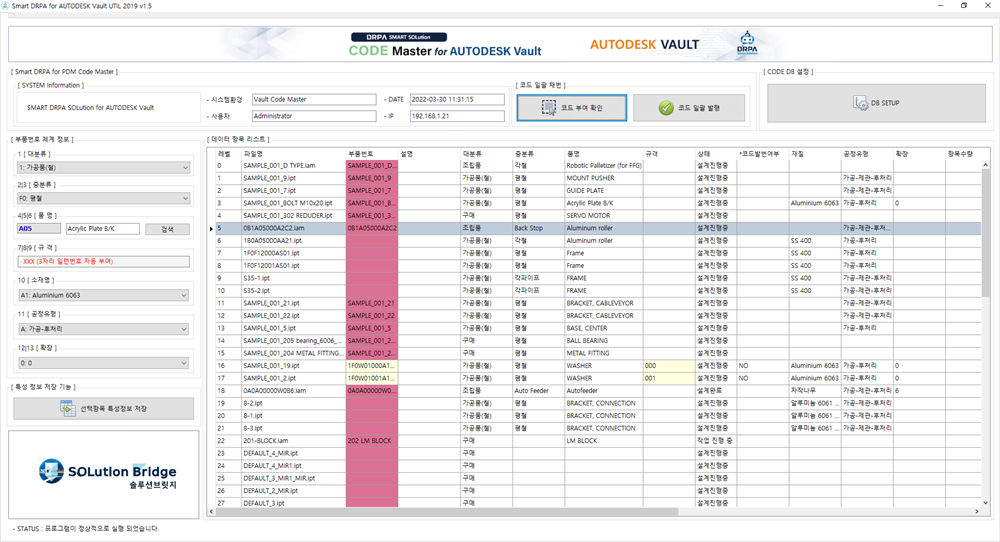Viewport: 1000px width, 542px height.
Task: Open the DB SETUP button
Action: (876, 103)
